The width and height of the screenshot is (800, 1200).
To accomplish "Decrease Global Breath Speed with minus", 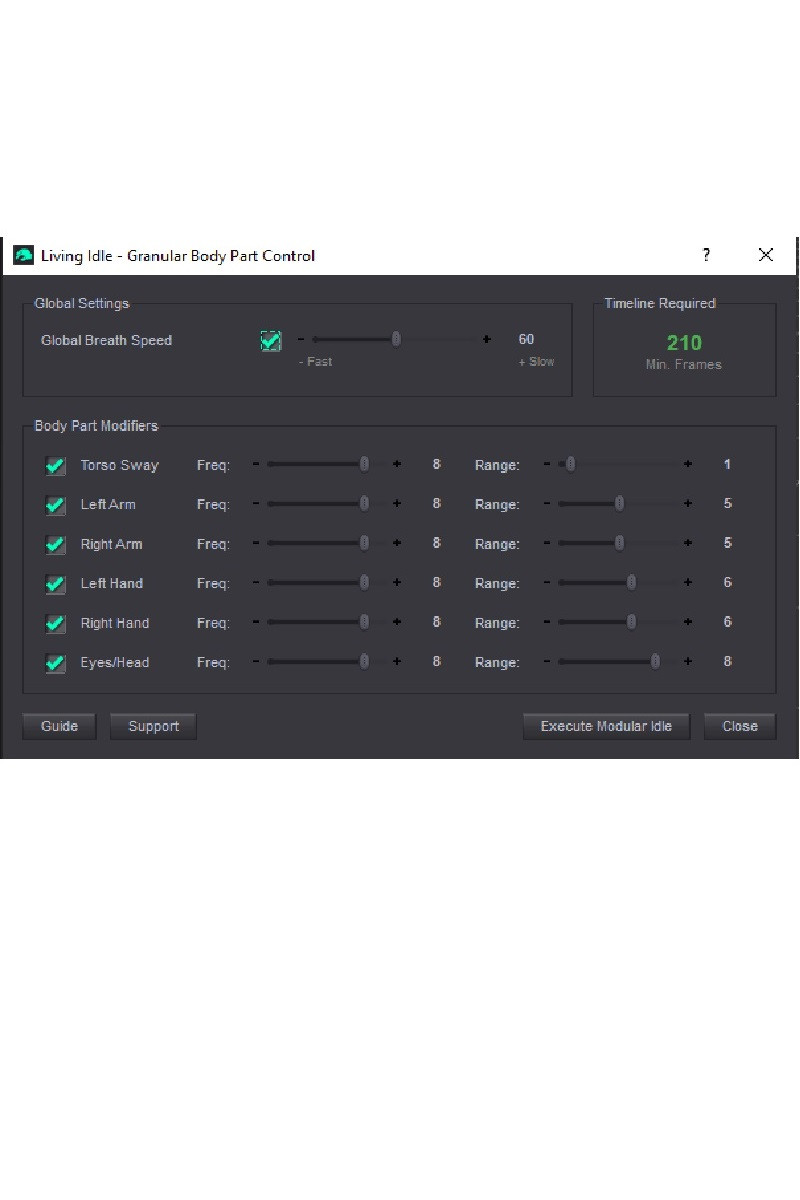I will point(301,339).
